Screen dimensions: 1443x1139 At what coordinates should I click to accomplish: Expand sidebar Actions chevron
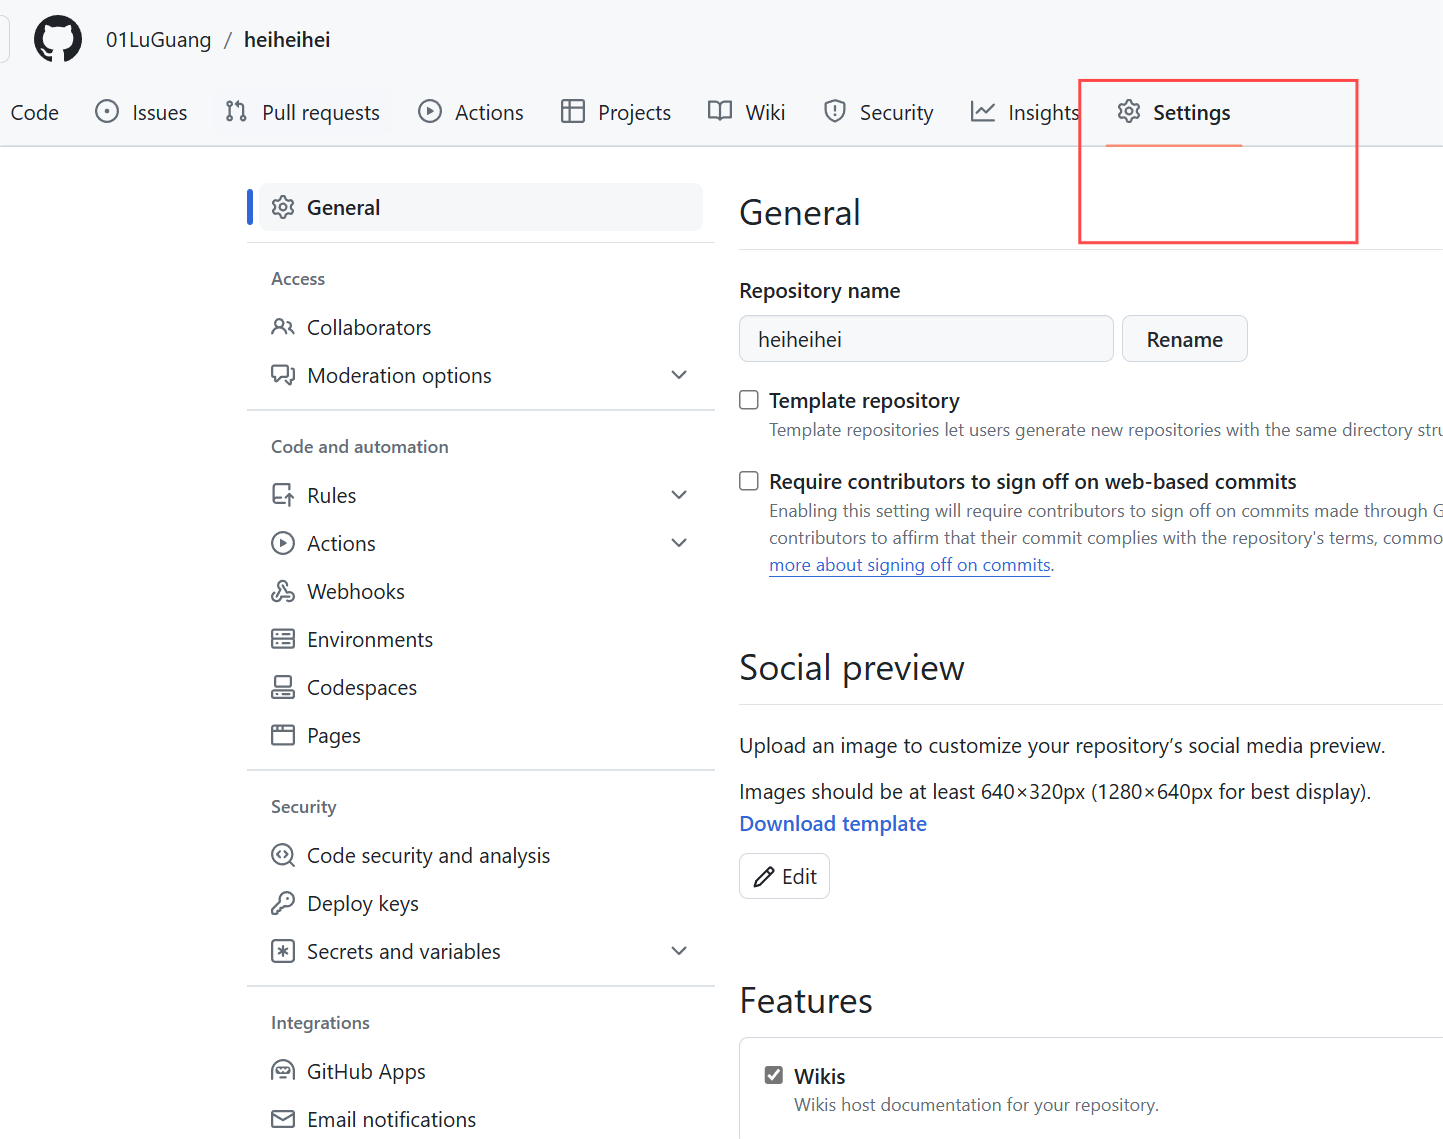pos(679,543)
